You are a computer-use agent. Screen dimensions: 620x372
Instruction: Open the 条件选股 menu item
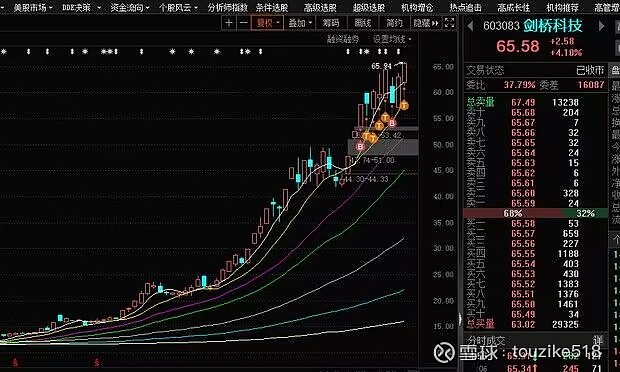click(x=272, y=7)
